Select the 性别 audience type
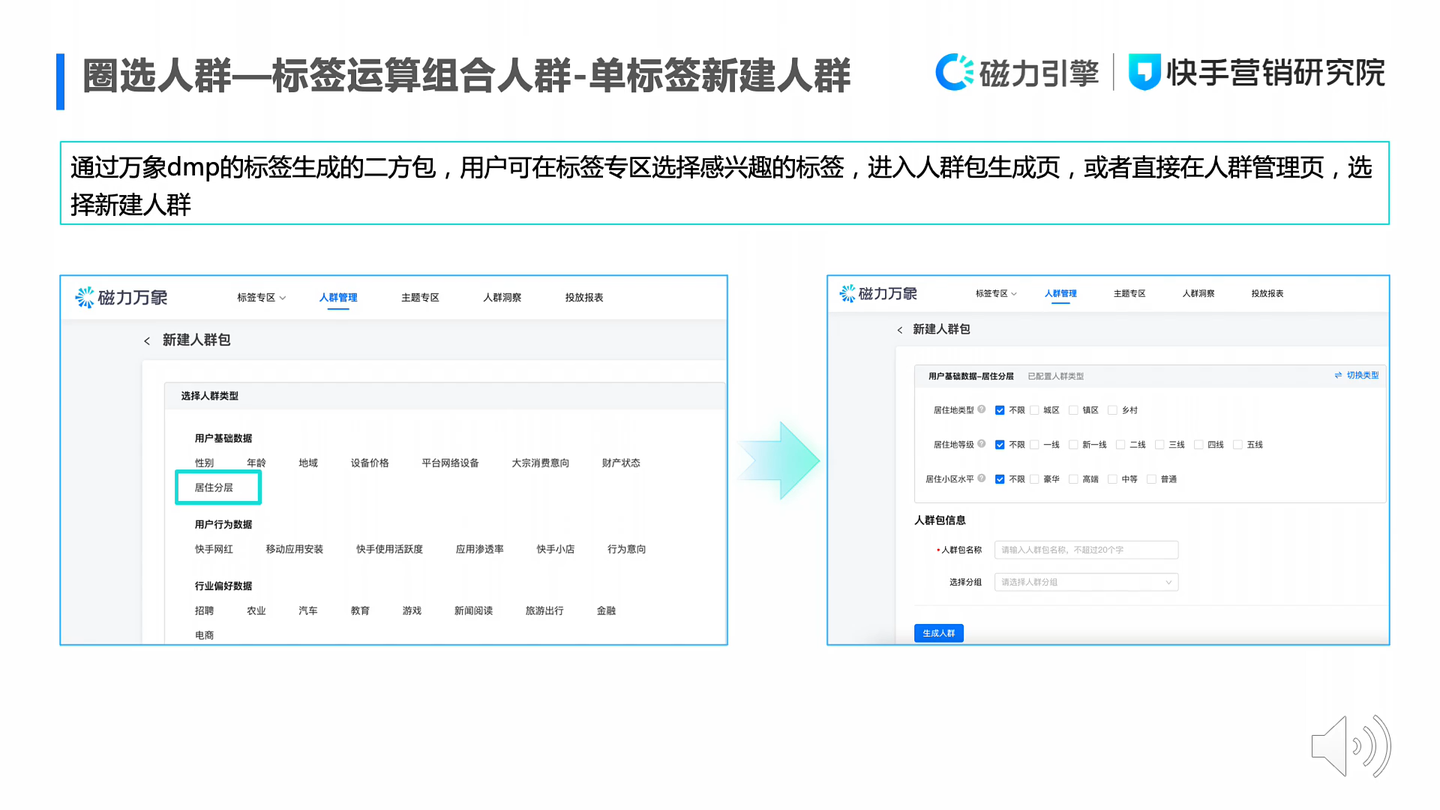 [204, 463]
